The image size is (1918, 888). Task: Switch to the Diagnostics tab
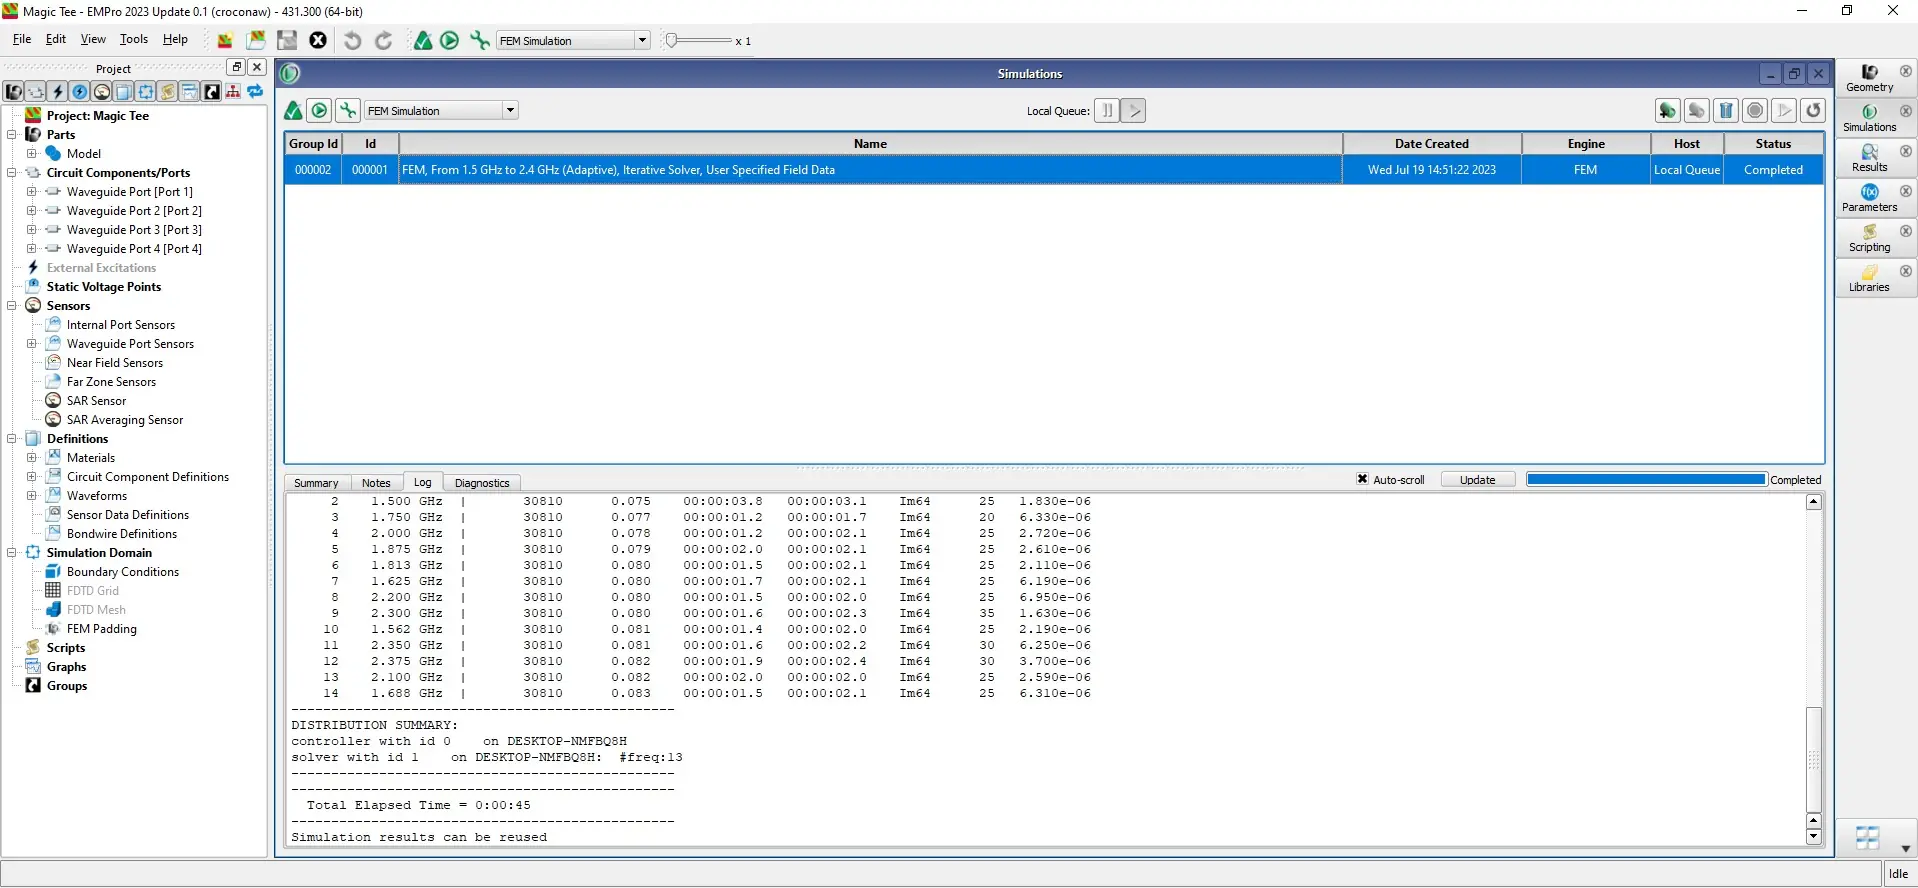point(482,483)
